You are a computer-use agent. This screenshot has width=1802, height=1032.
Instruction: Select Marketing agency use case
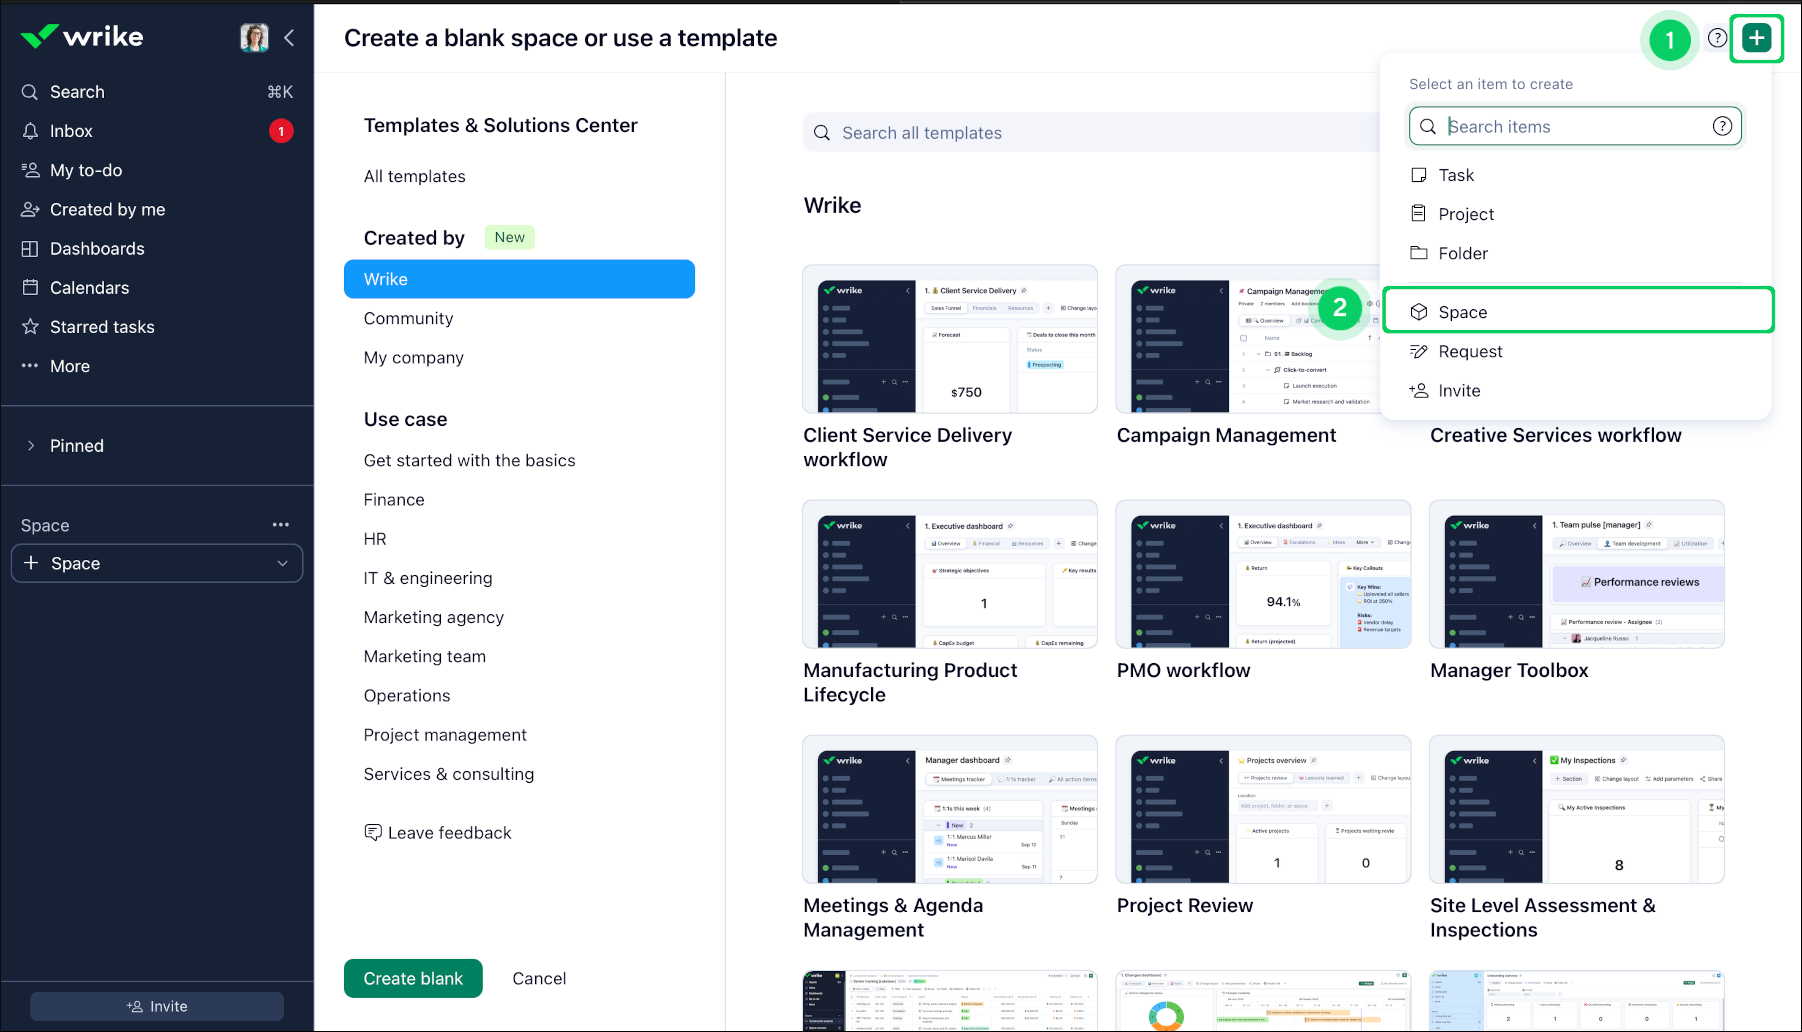click(434, 617)
